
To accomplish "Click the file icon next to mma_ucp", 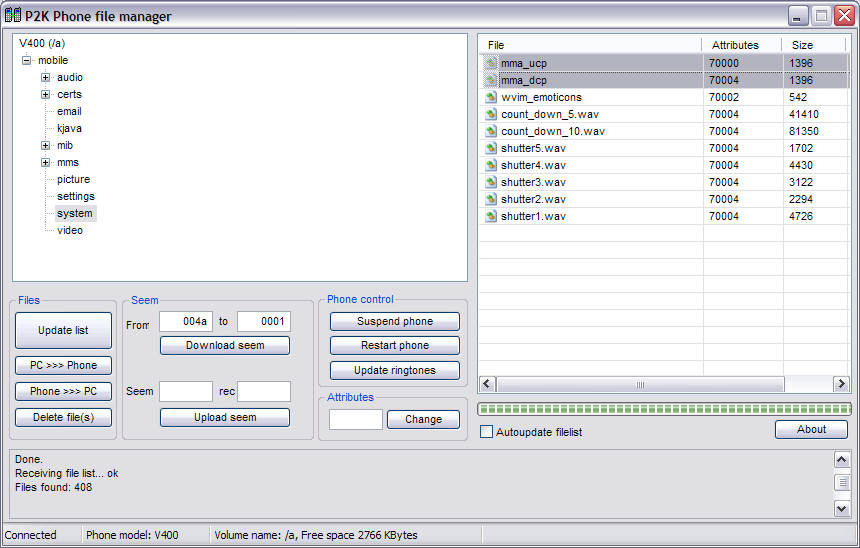I will click(490, 63).
